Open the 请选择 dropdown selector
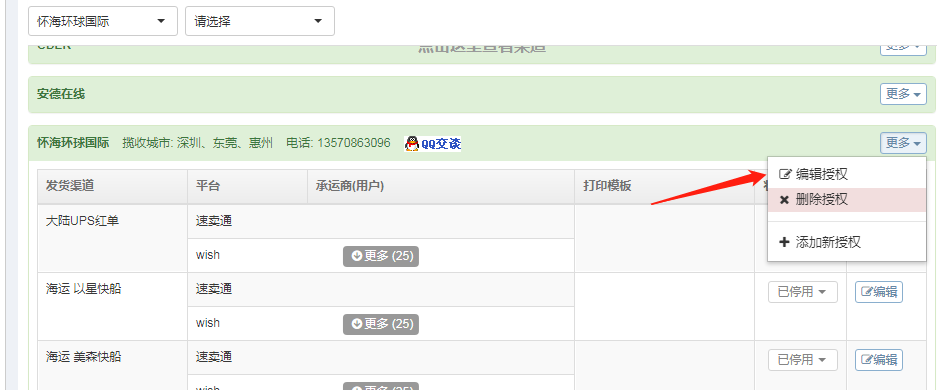This screenshot has width=937, height=390. click(x=259, y=22)
